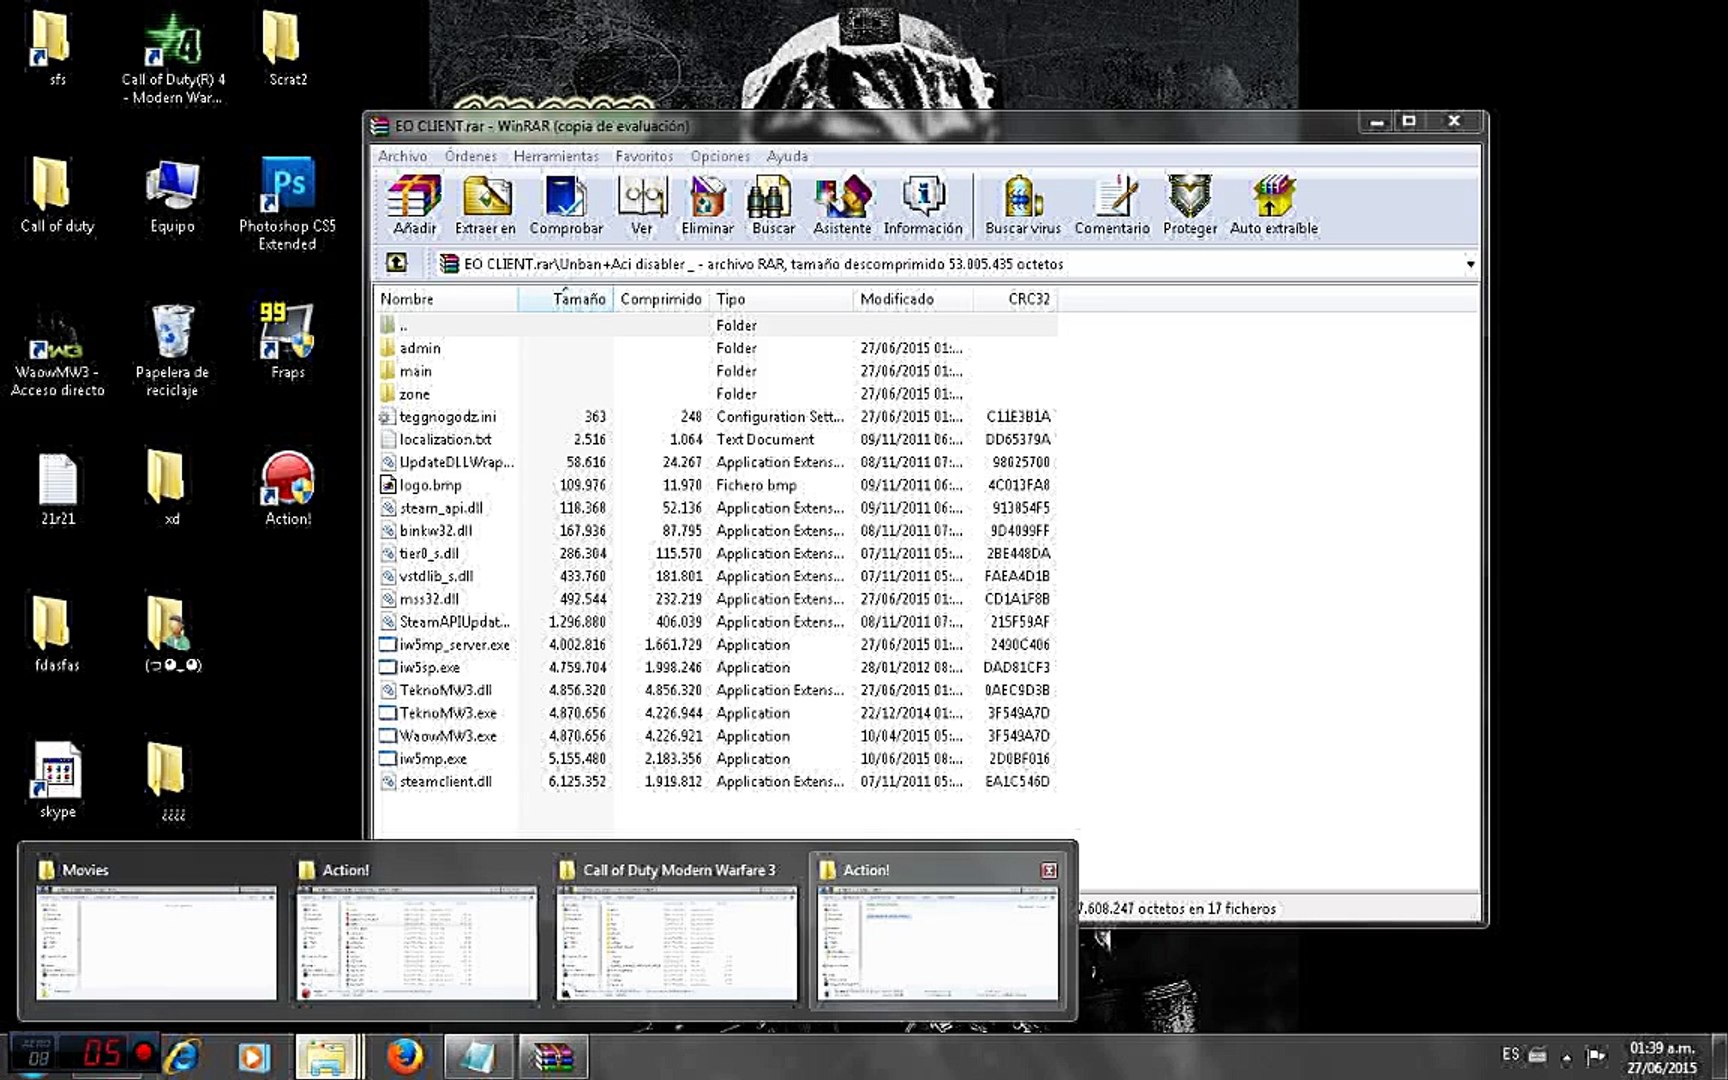Open Windows Media Player from the taskbar

253,1056
